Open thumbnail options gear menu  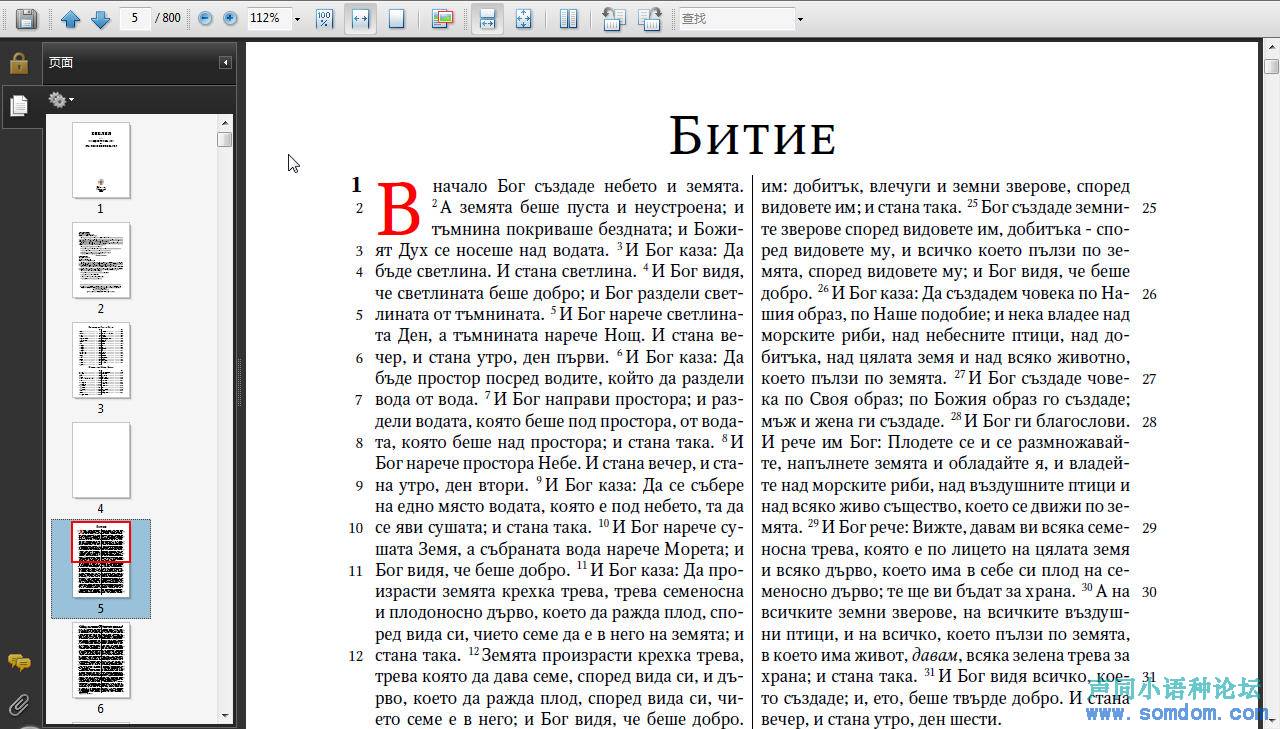(x=60, y=100)
